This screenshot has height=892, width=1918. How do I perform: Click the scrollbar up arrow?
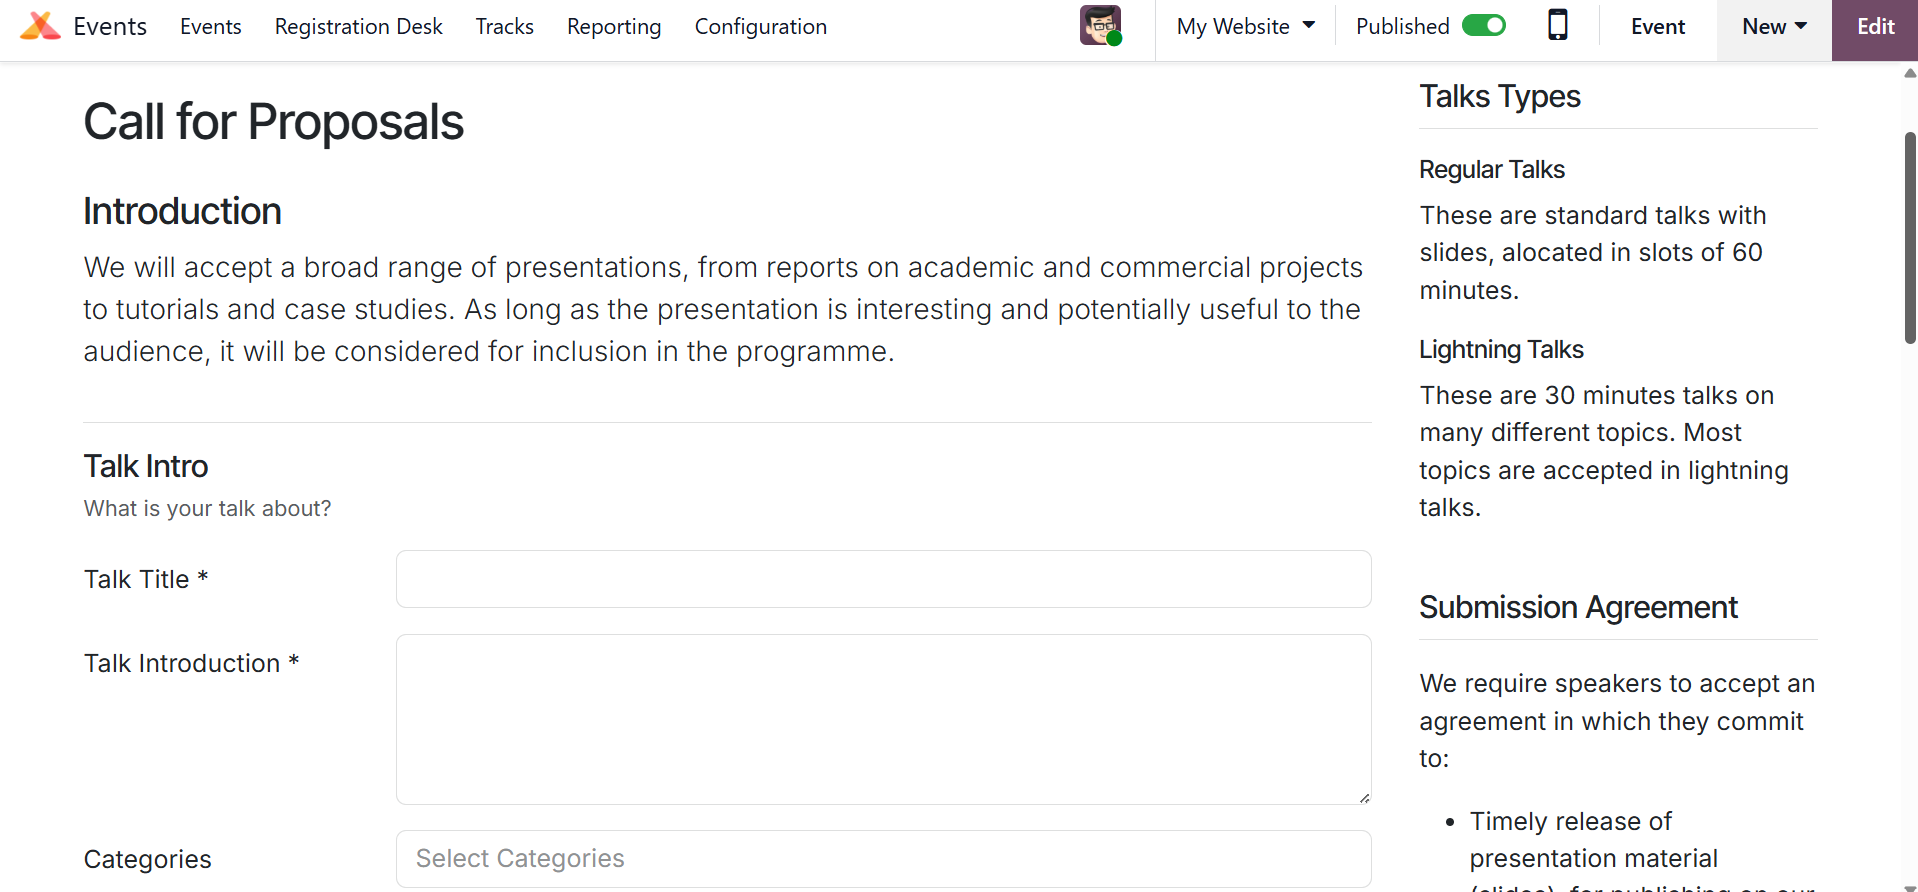tap(1910, 73)
